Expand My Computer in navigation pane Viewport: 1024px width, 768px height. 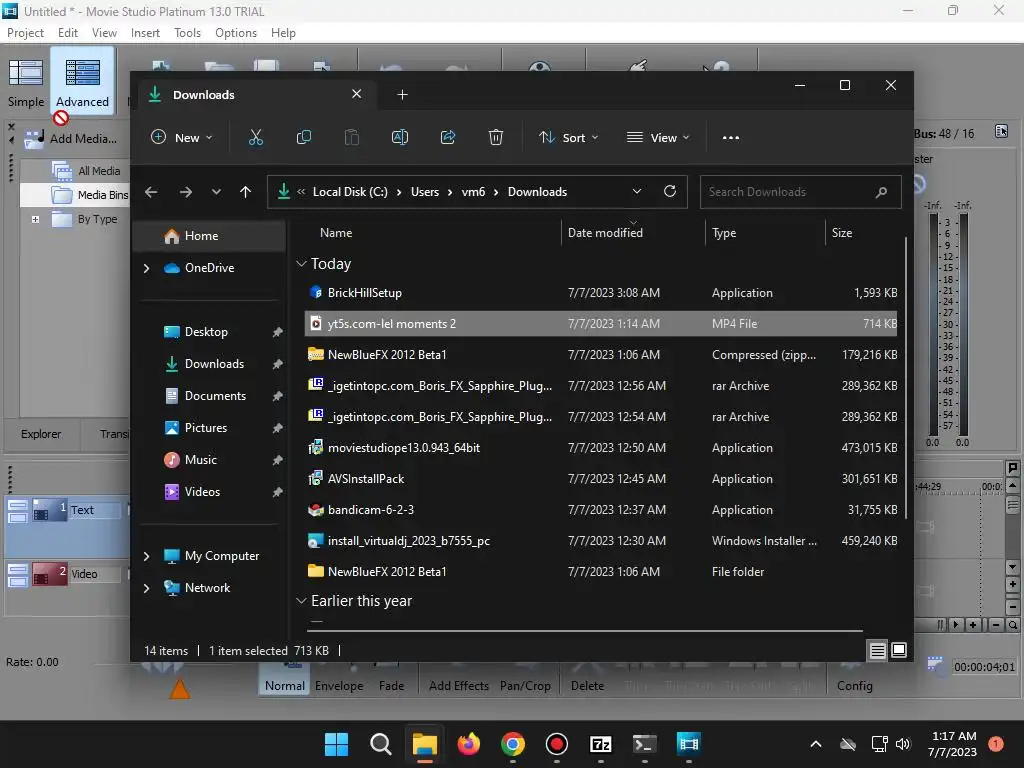[x=146, y=556]
